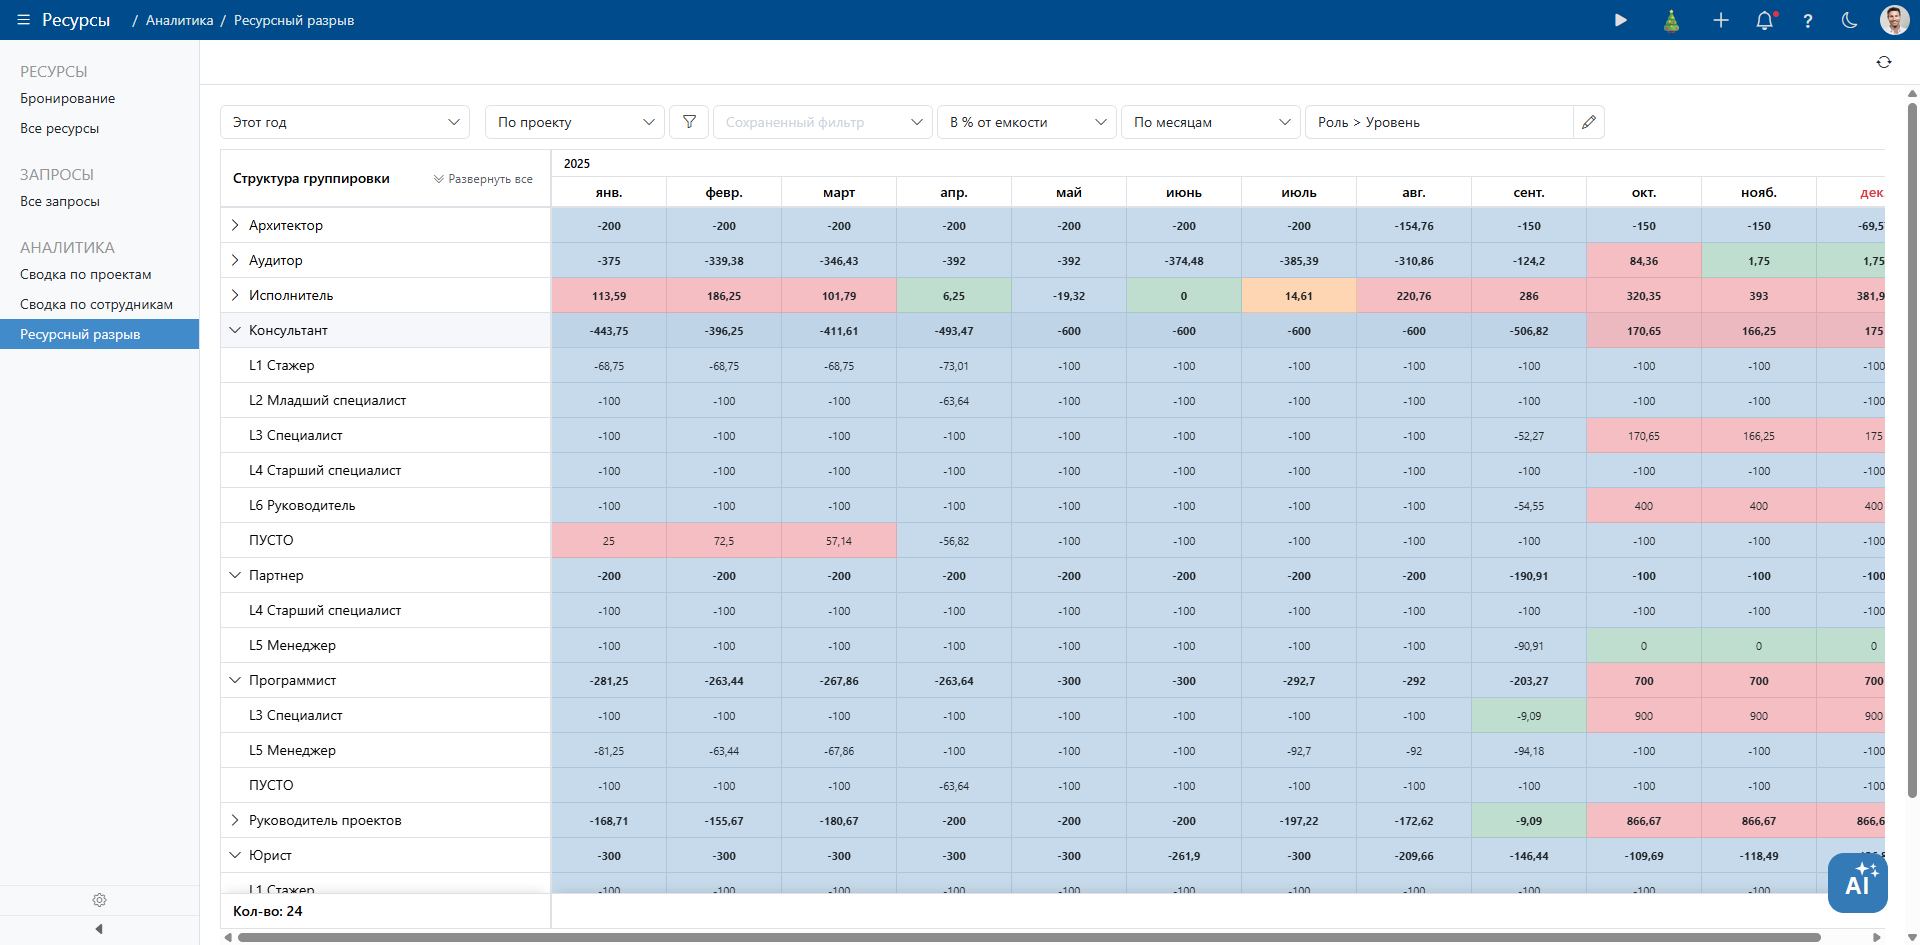Open the 'Этот год' period dropdown
Viewport: 1920px width, 945px height.
pos(345,122)
